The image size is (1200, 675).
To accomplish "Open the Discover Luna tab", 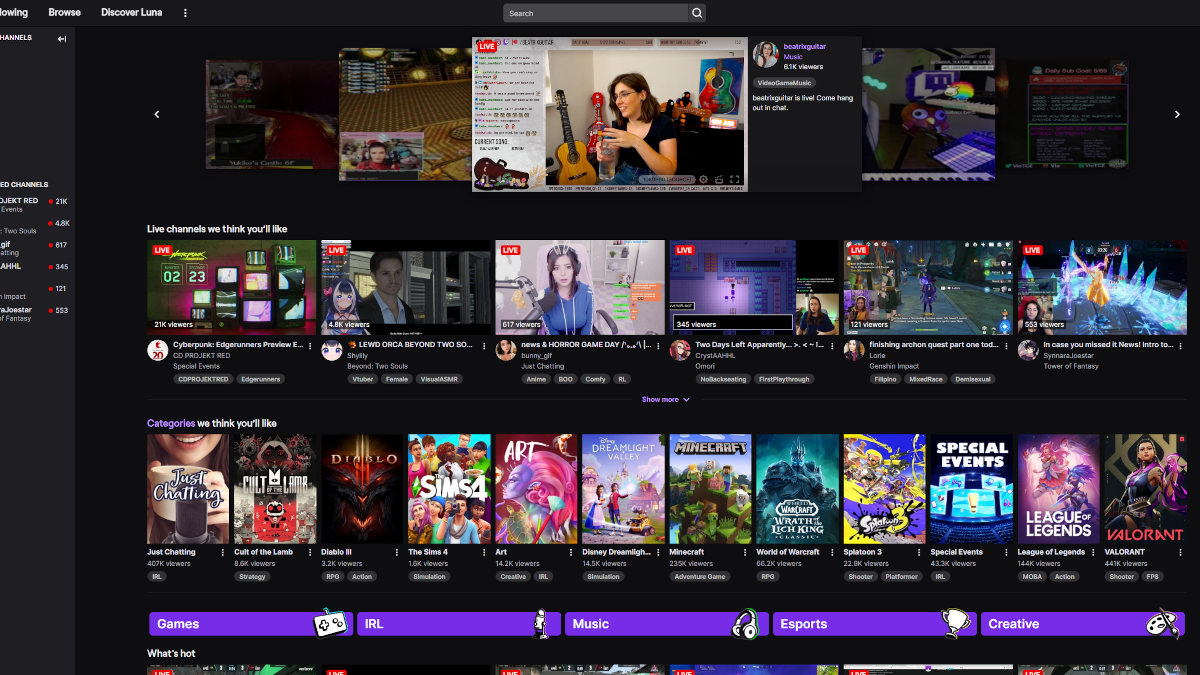I will click(x=132, y=13).
